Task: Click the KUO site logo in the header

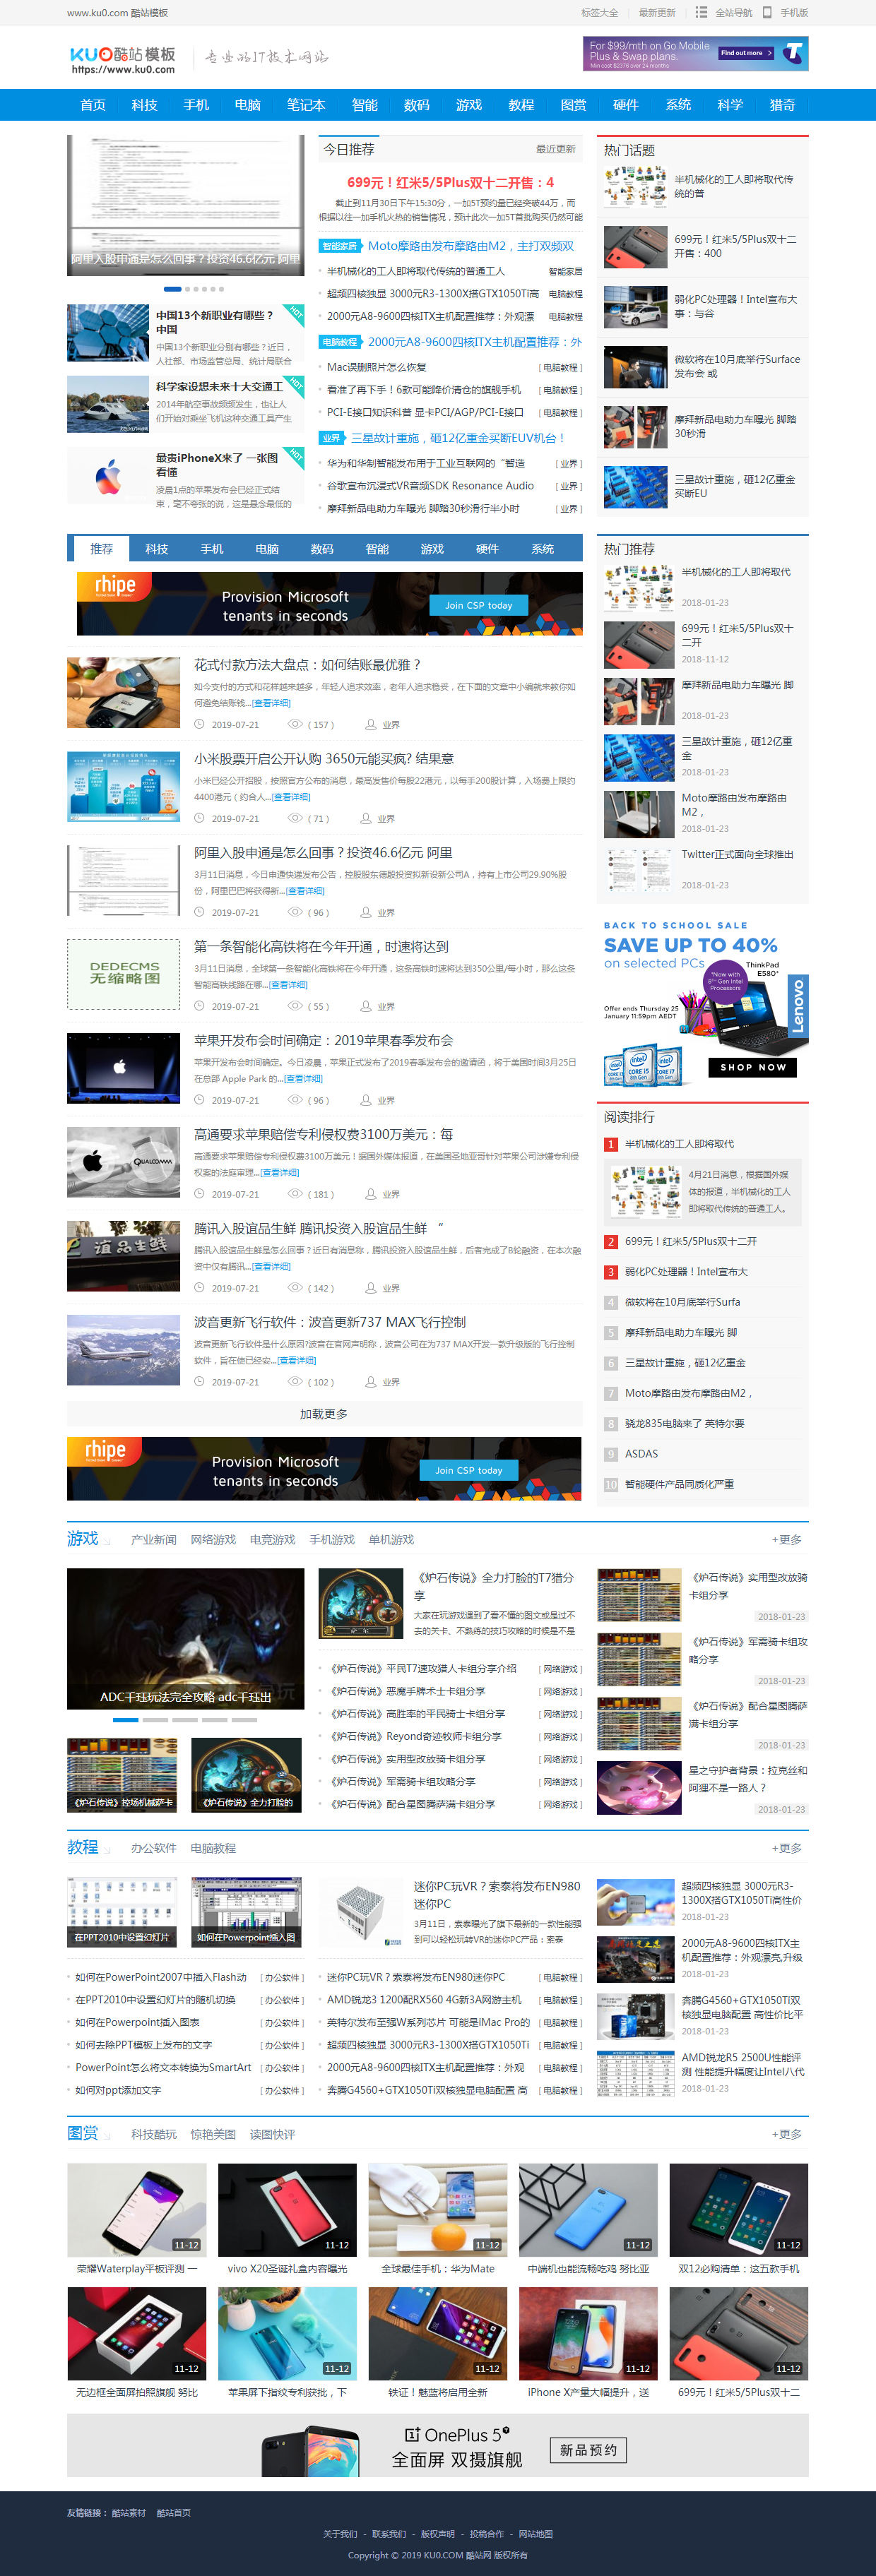Action: click(x=122, y=59)
